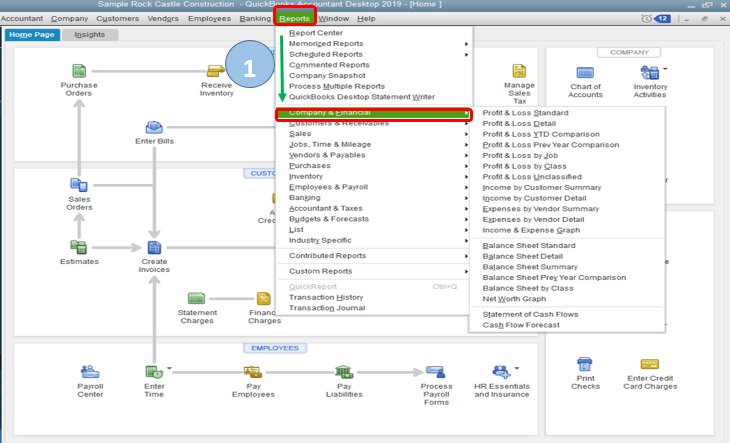Click the COMPANY section label
Screen dimensions: 730x443
(629, 52)
